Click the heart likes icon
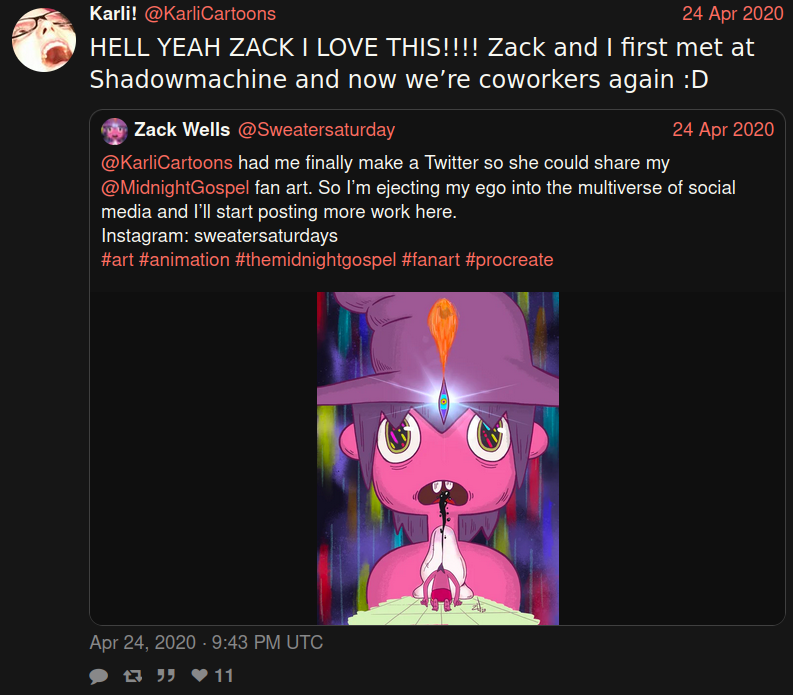793x695 pixels. point(200,675)
